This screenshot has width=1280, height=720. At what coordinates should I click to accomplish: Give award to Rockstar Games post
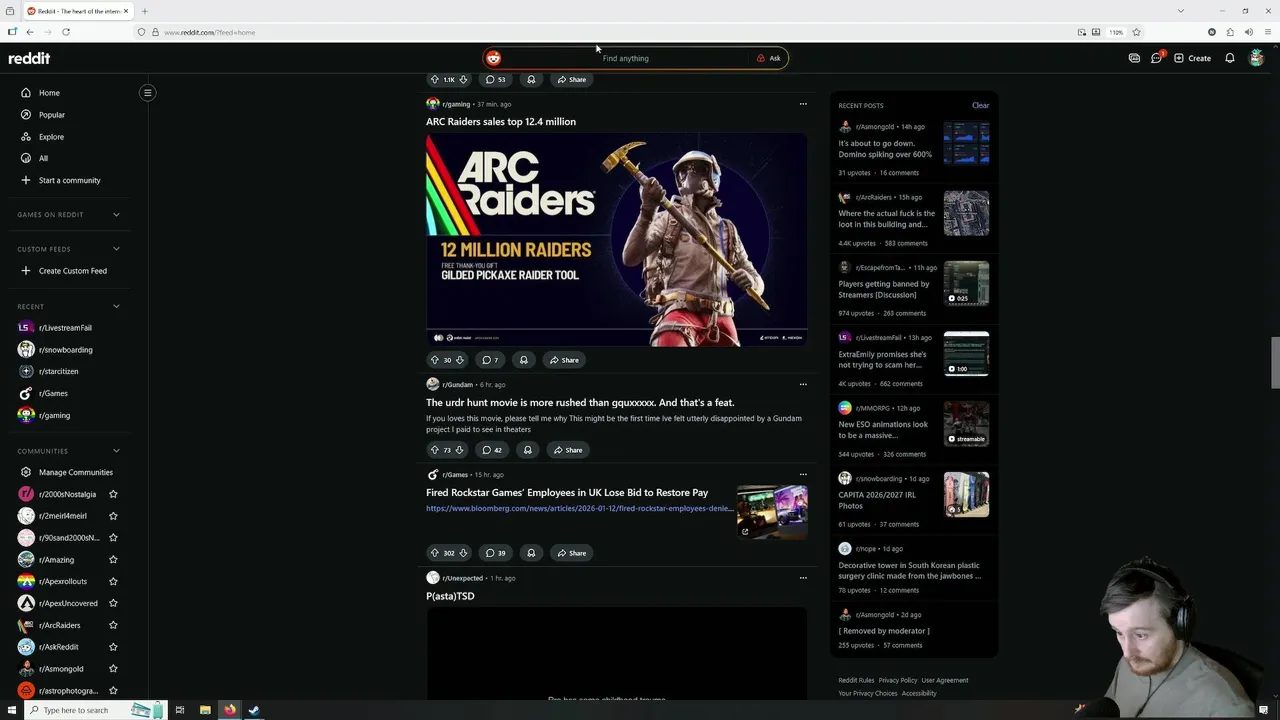click(531, 553)
